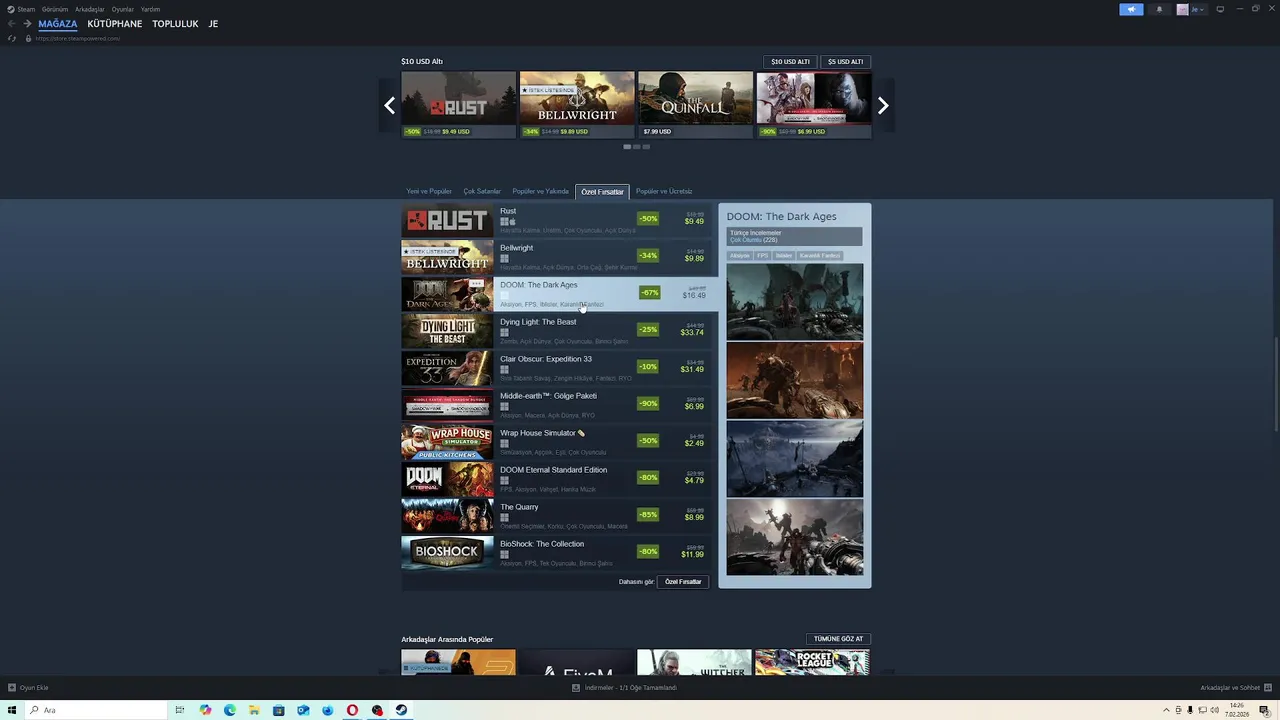Open the Görünüm menu
This screenshot has height=720, width=1280.
pyautogui.click(x=55, y=9)
